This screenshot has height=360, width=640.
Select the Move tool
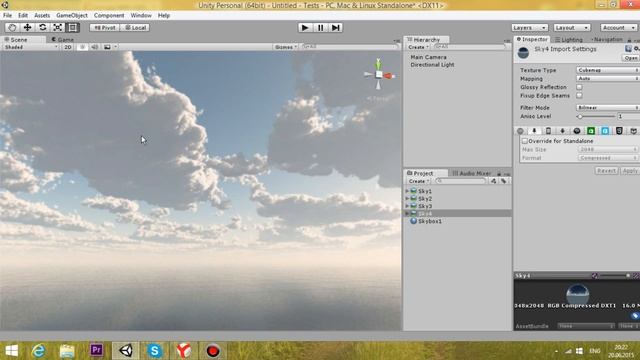point(27,28)
